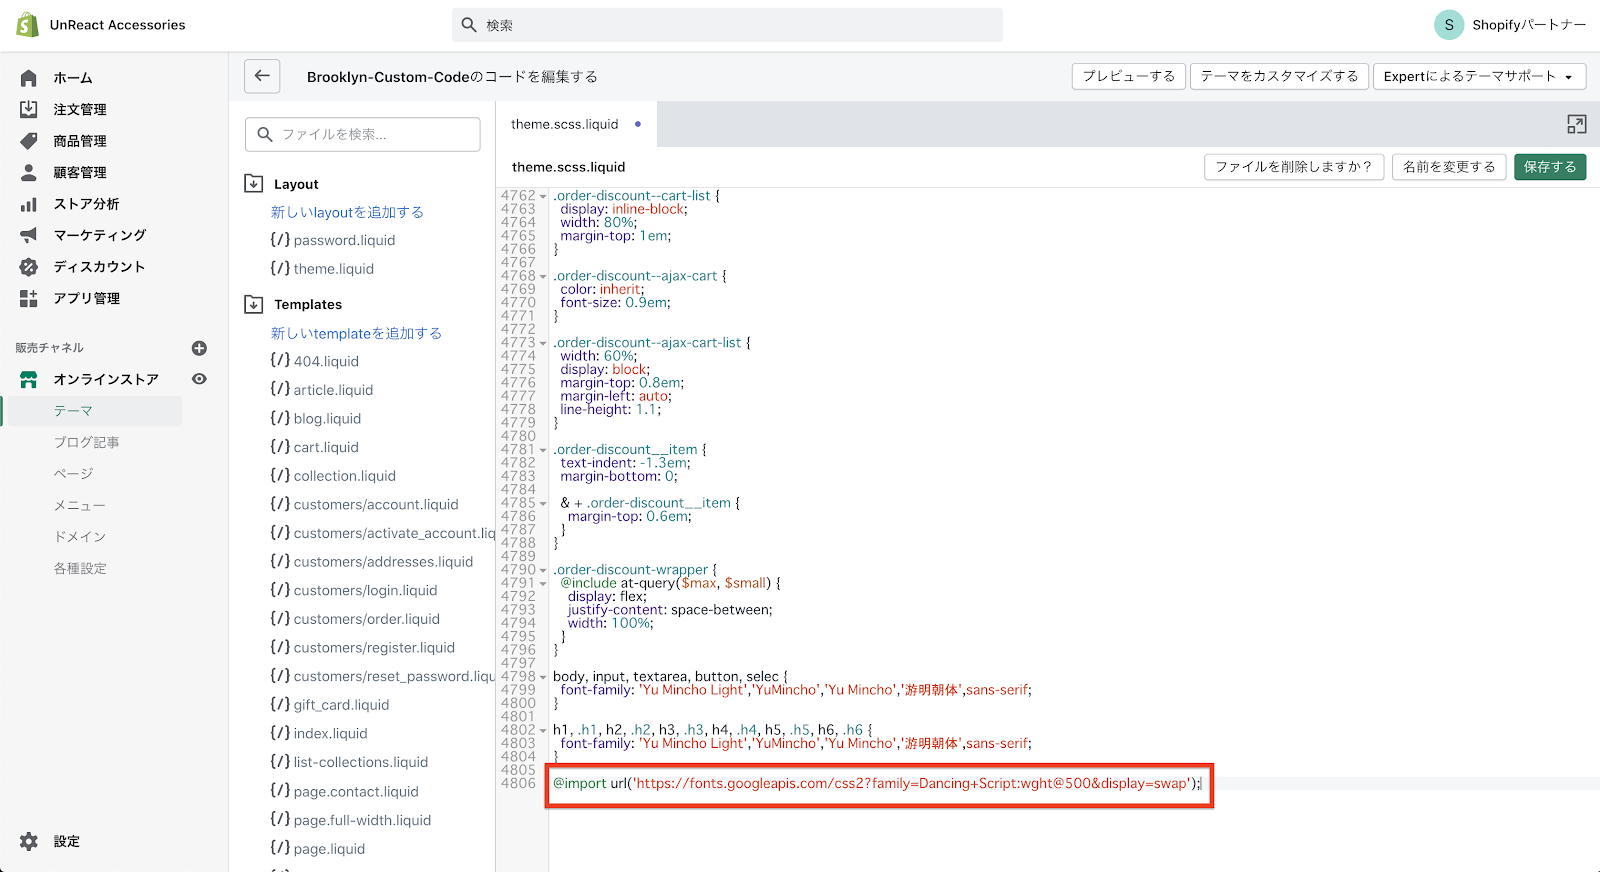Click the プレビューする button

coord(1128,76)
